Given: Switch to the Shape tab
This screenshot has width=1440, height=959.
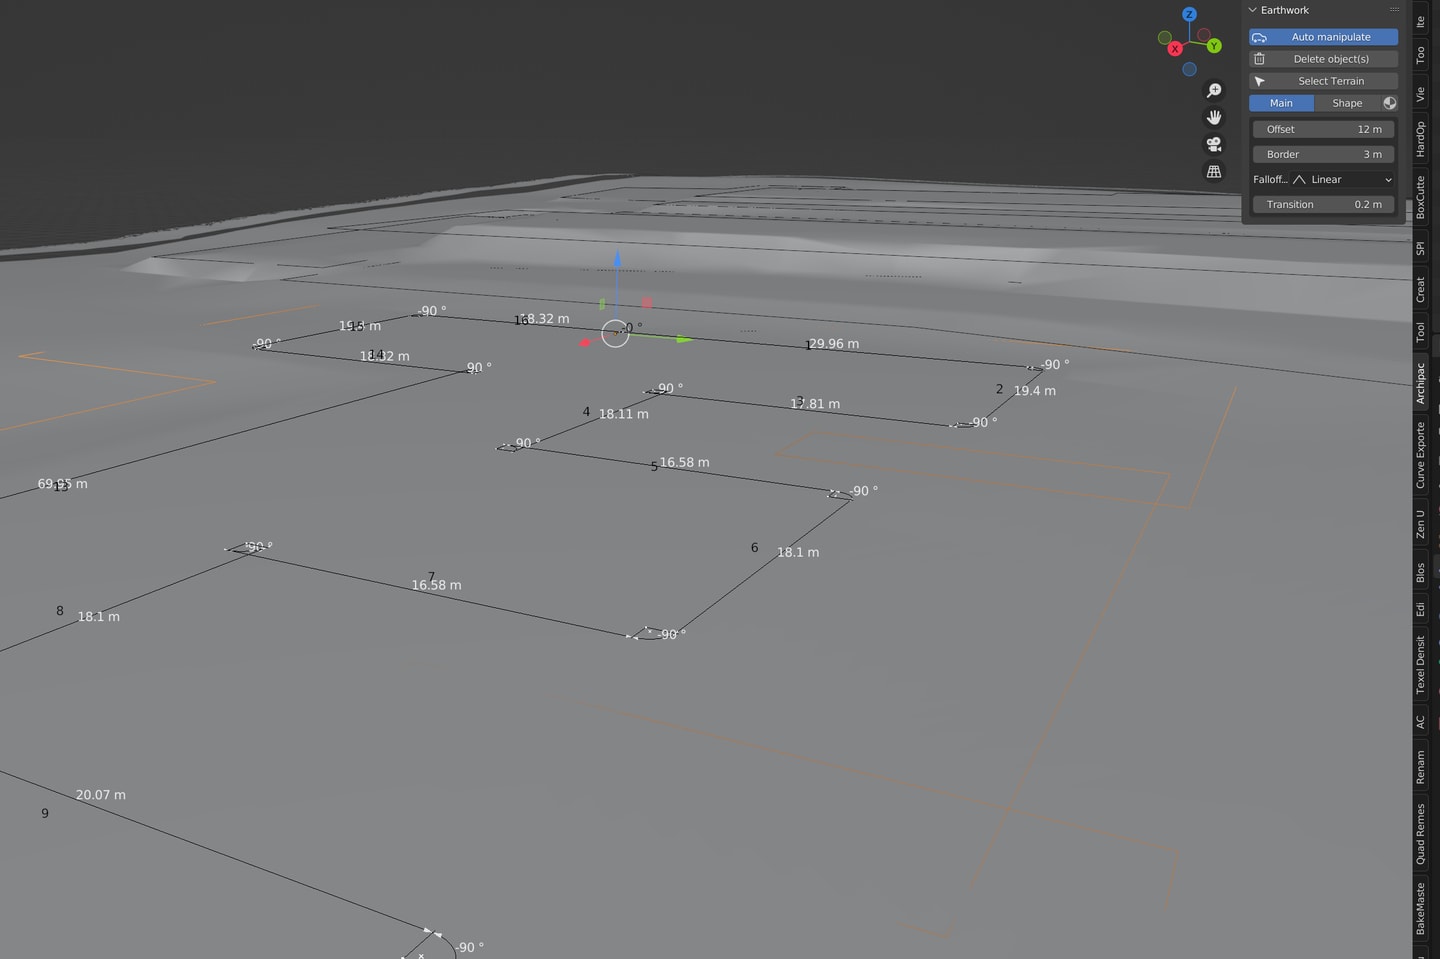Looking at the screenshot, I should (x=1347, y=103).
